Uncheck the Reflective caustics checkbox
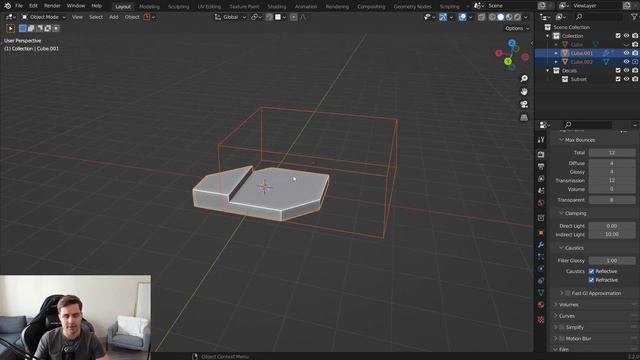 point(591,271)
